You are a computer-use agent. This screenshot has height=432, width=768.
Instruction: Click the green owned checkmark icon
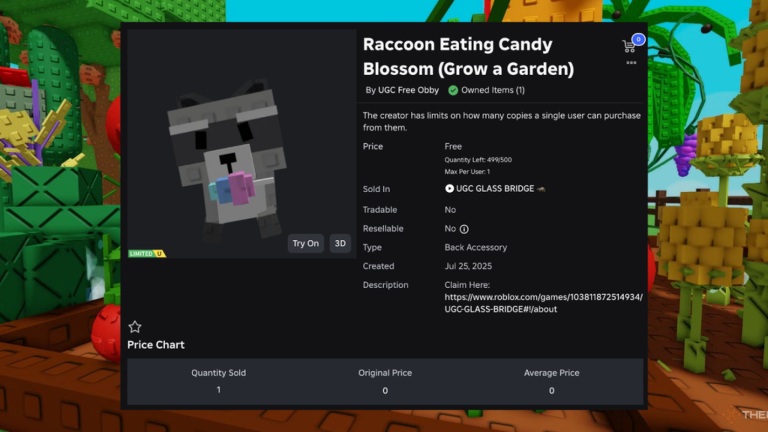pos(453,90)
